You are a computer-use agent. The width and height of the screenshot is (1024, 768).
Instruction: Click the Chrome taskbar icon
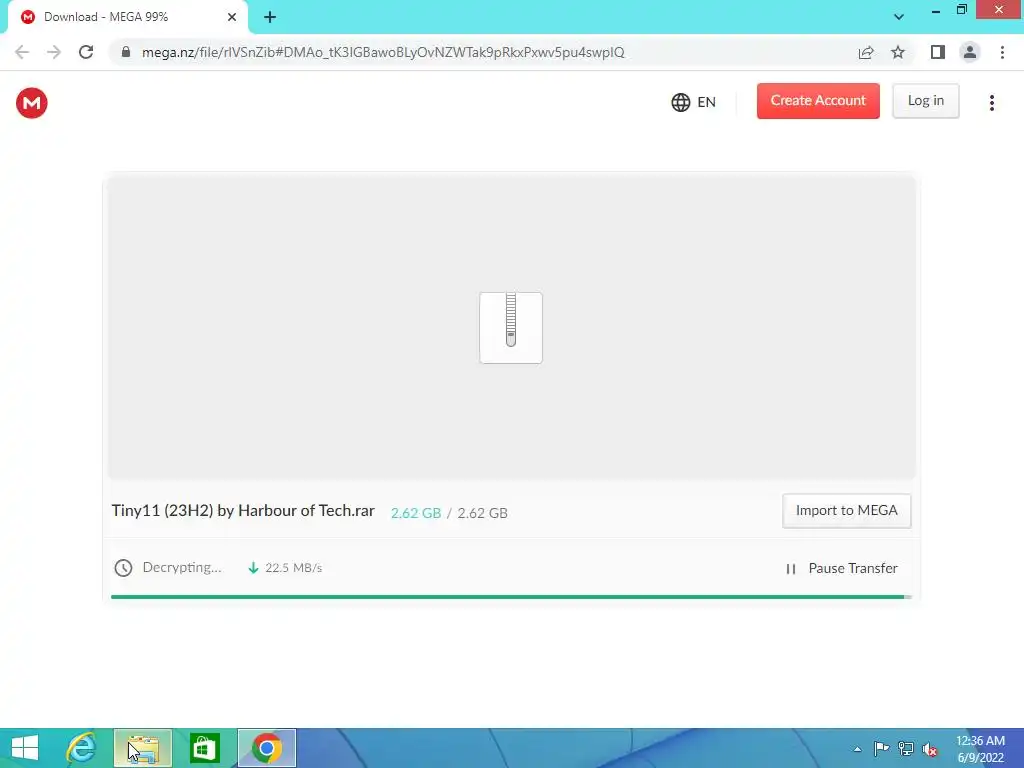pos(266,748)
